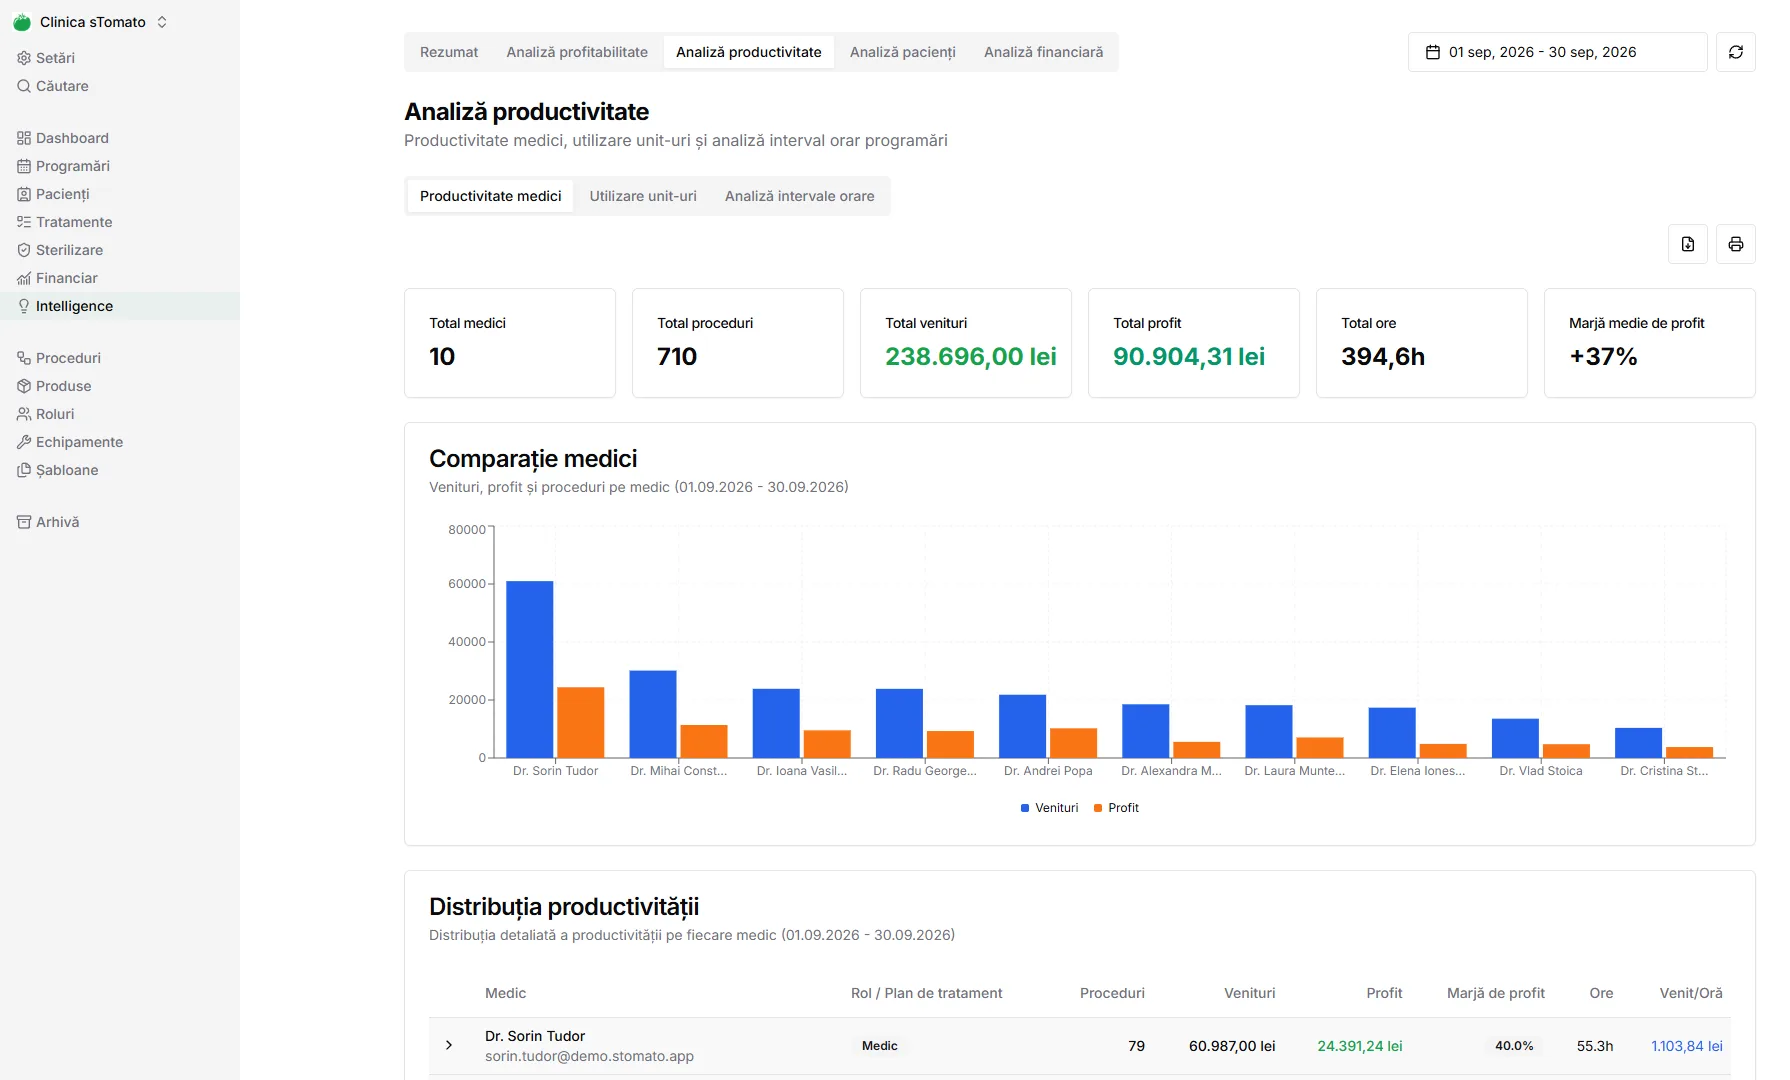This screenshot has width=1790, height=1080.
Task: Open Proceduri list
Action: (59, 358)
